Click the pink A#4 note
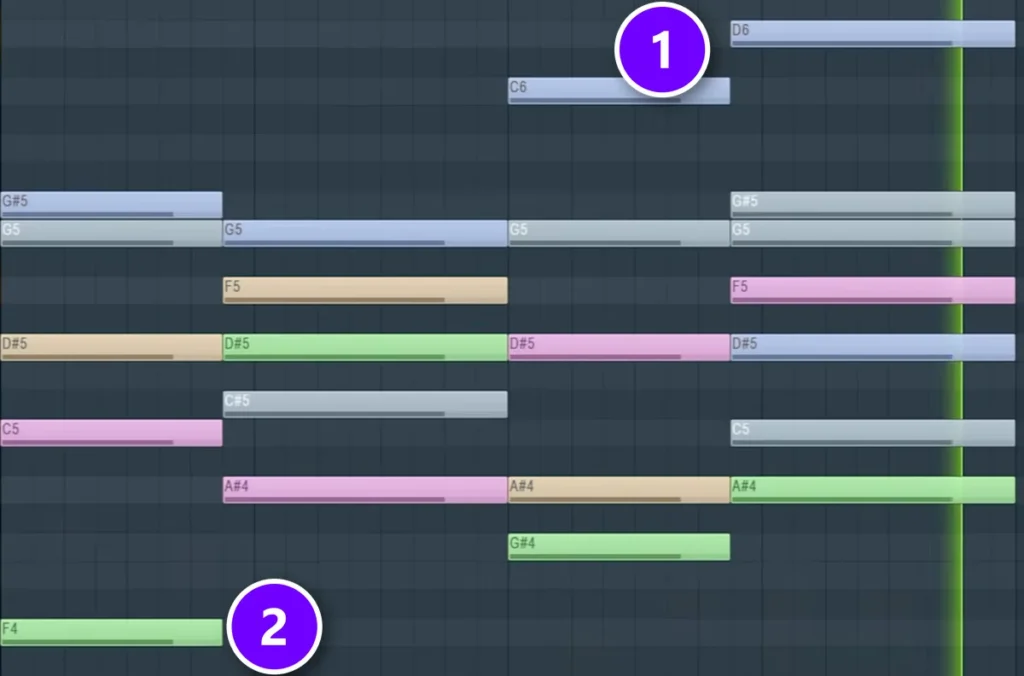1024x676 pixels. coord(365,490)
